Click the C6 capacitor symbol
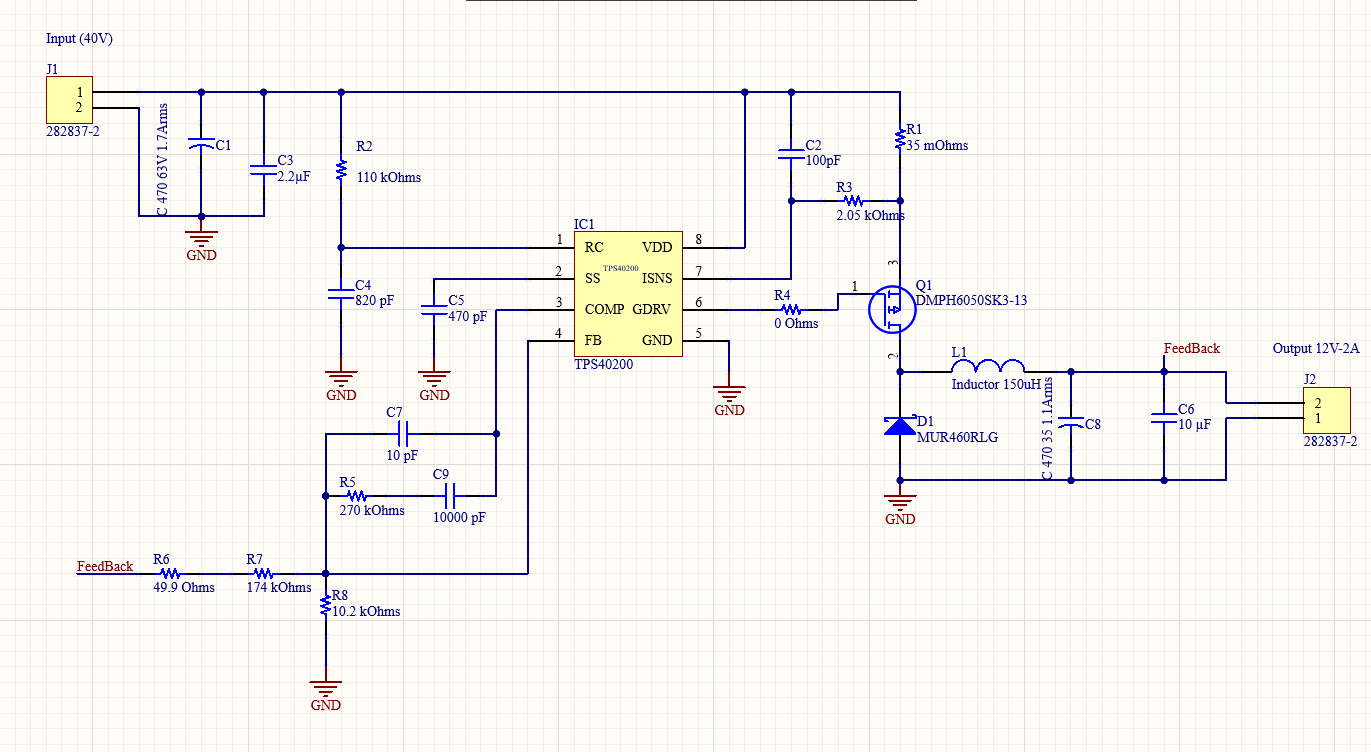The image size is (1371, 752). coord(1164,417)
